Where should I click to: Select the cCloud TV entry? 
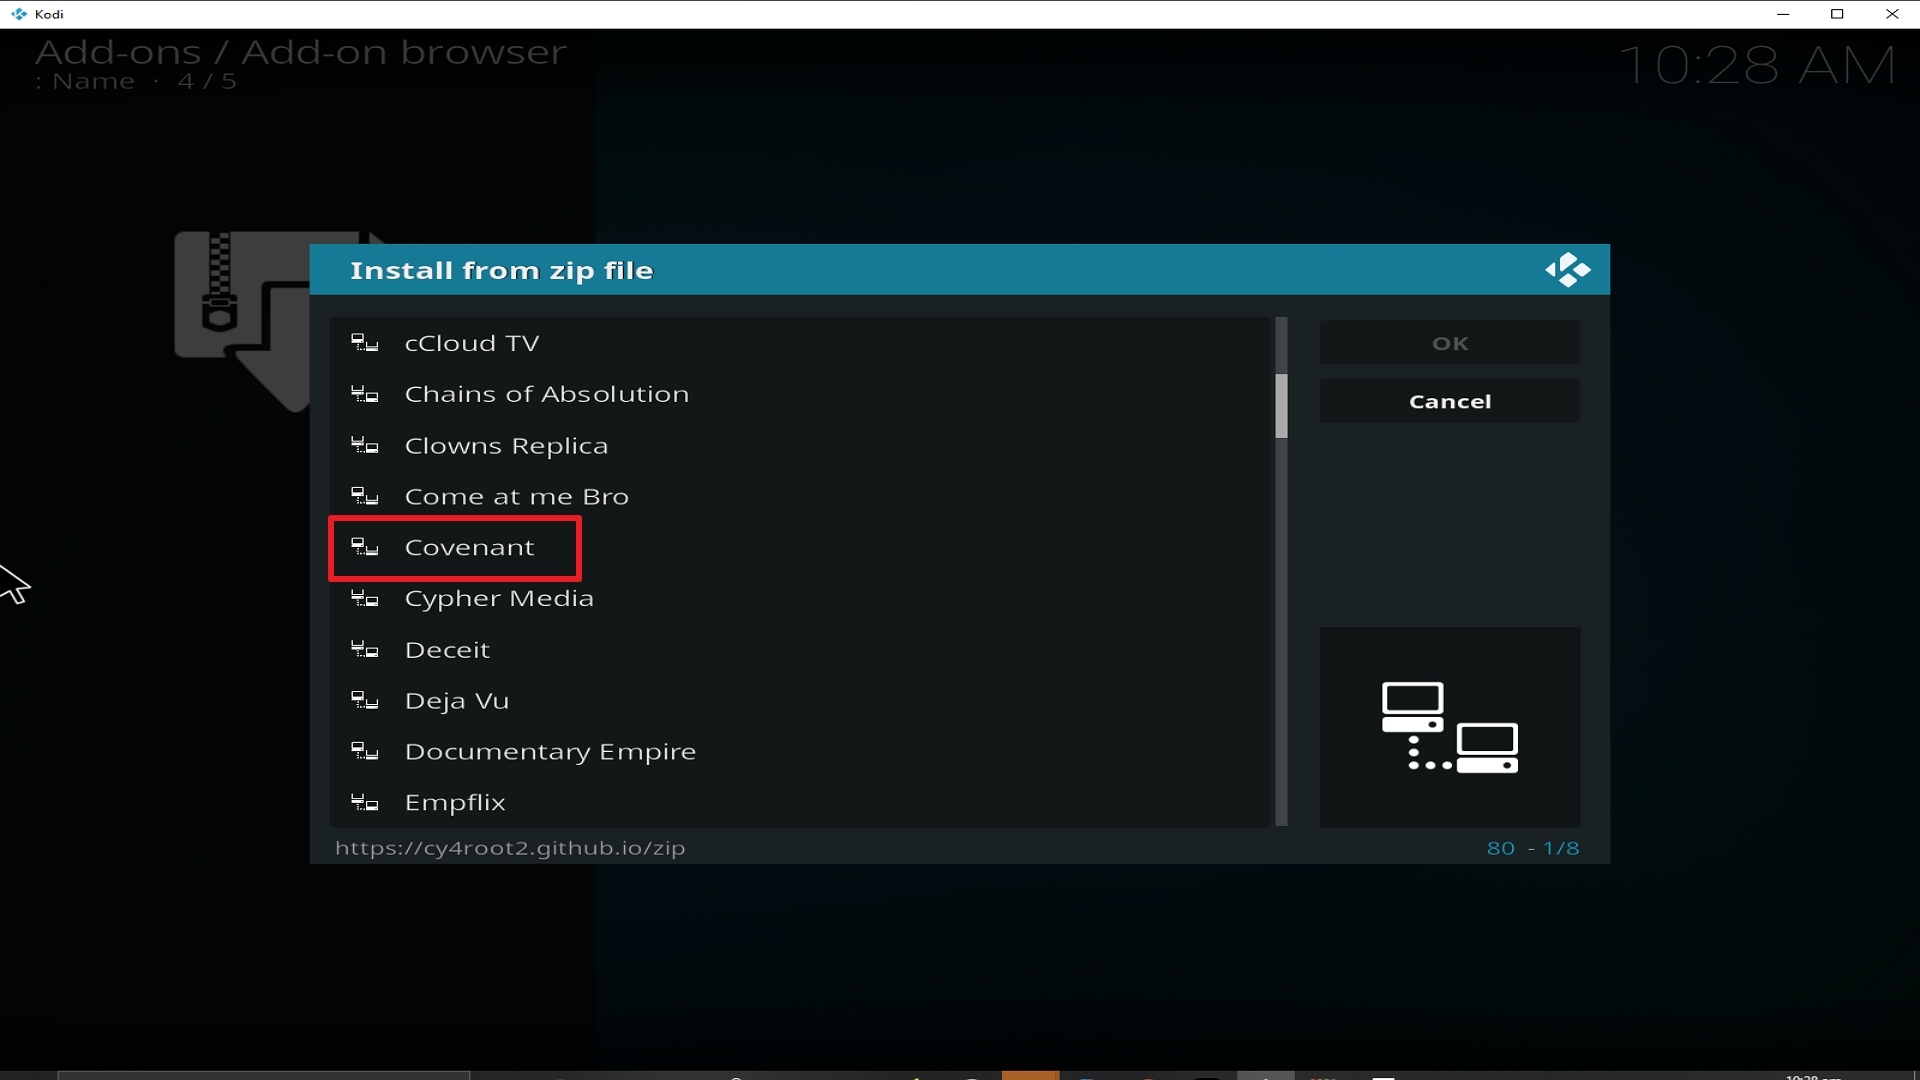point(800,343)
